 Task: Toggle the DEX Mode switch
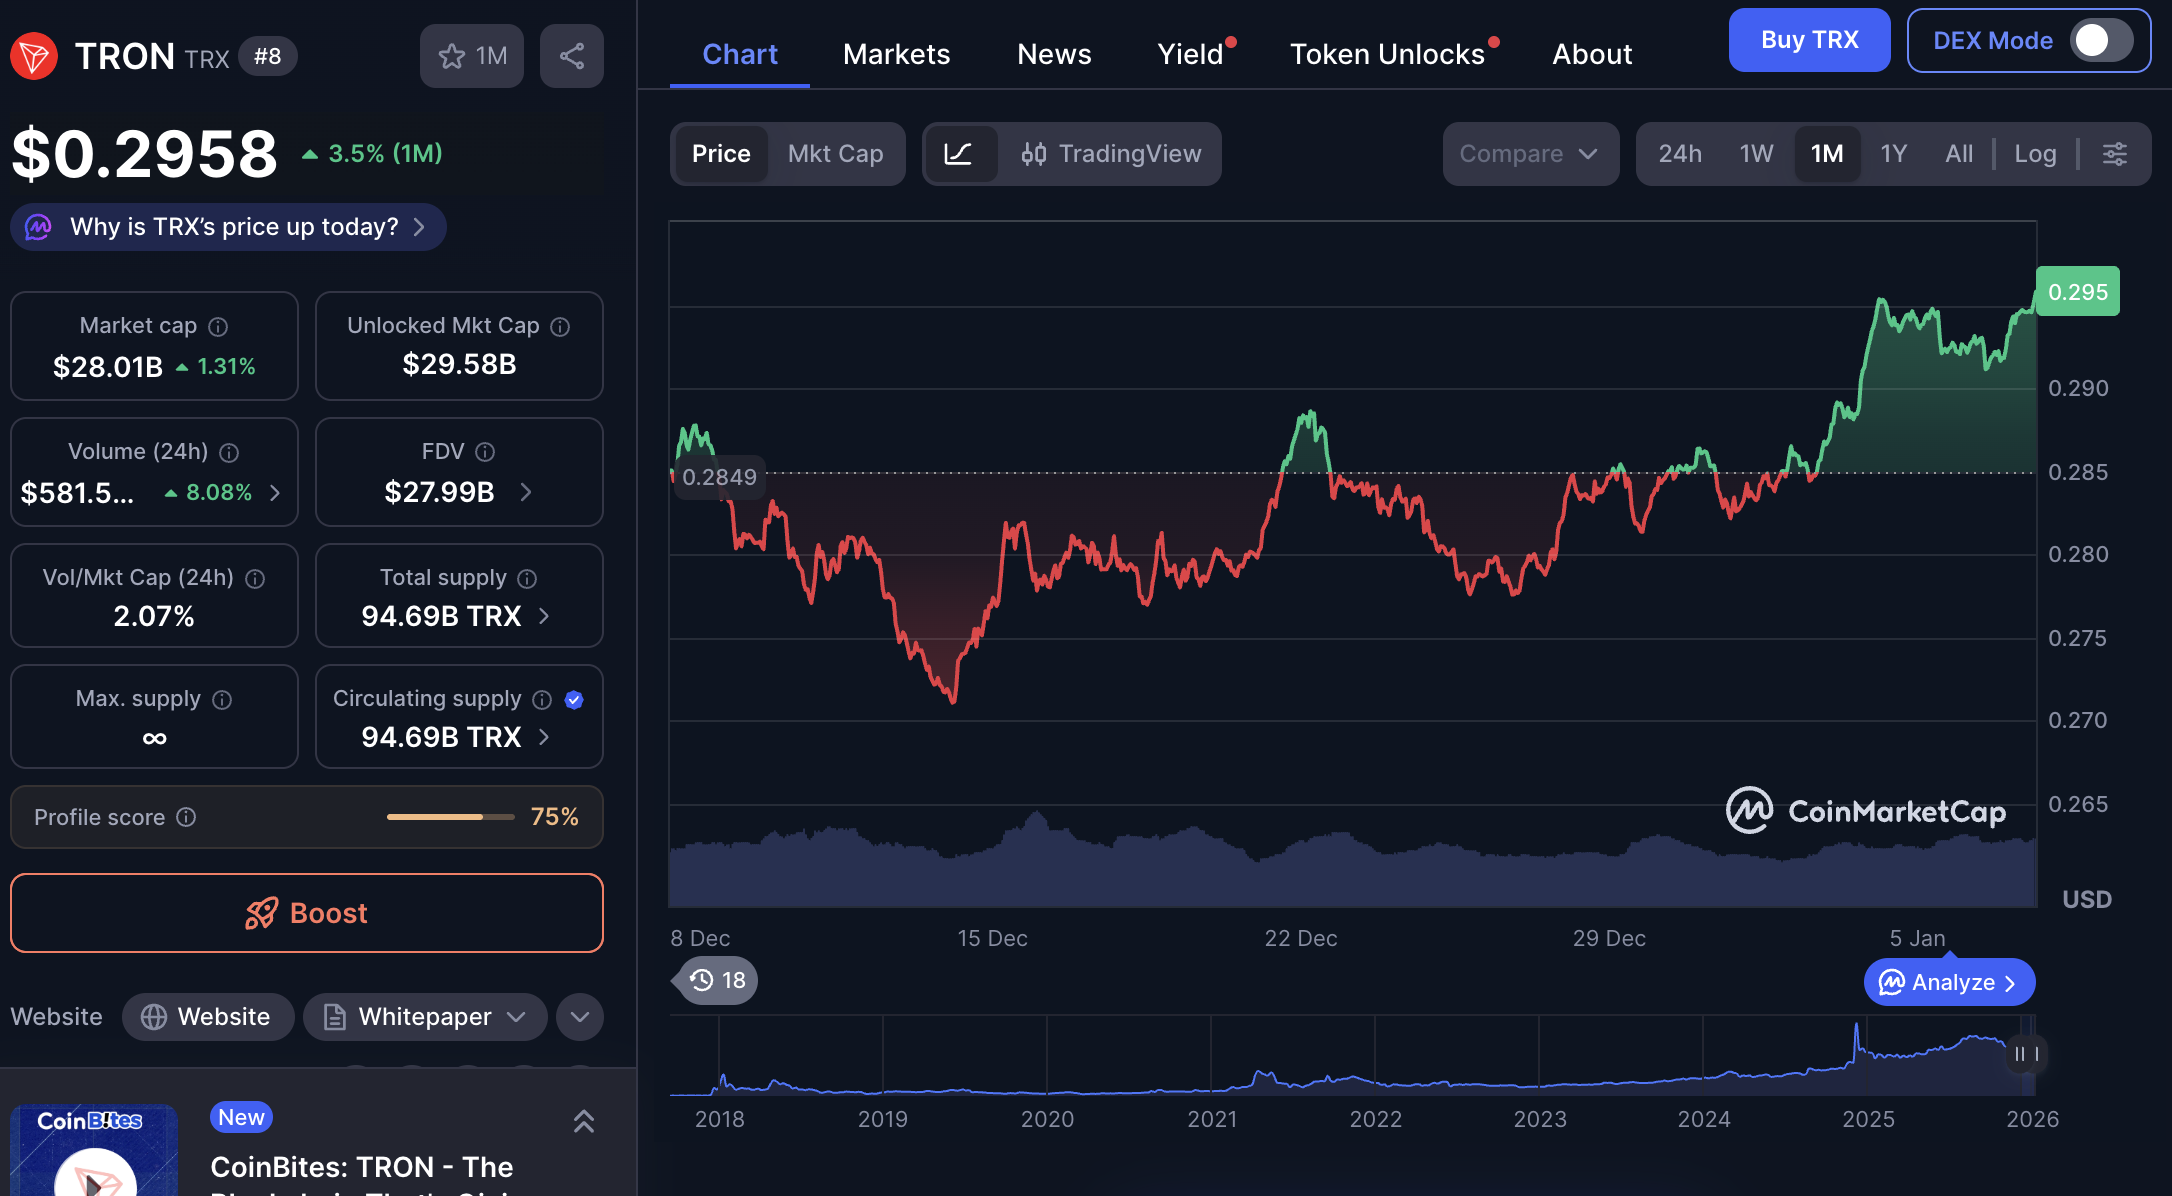[2100, 41]
